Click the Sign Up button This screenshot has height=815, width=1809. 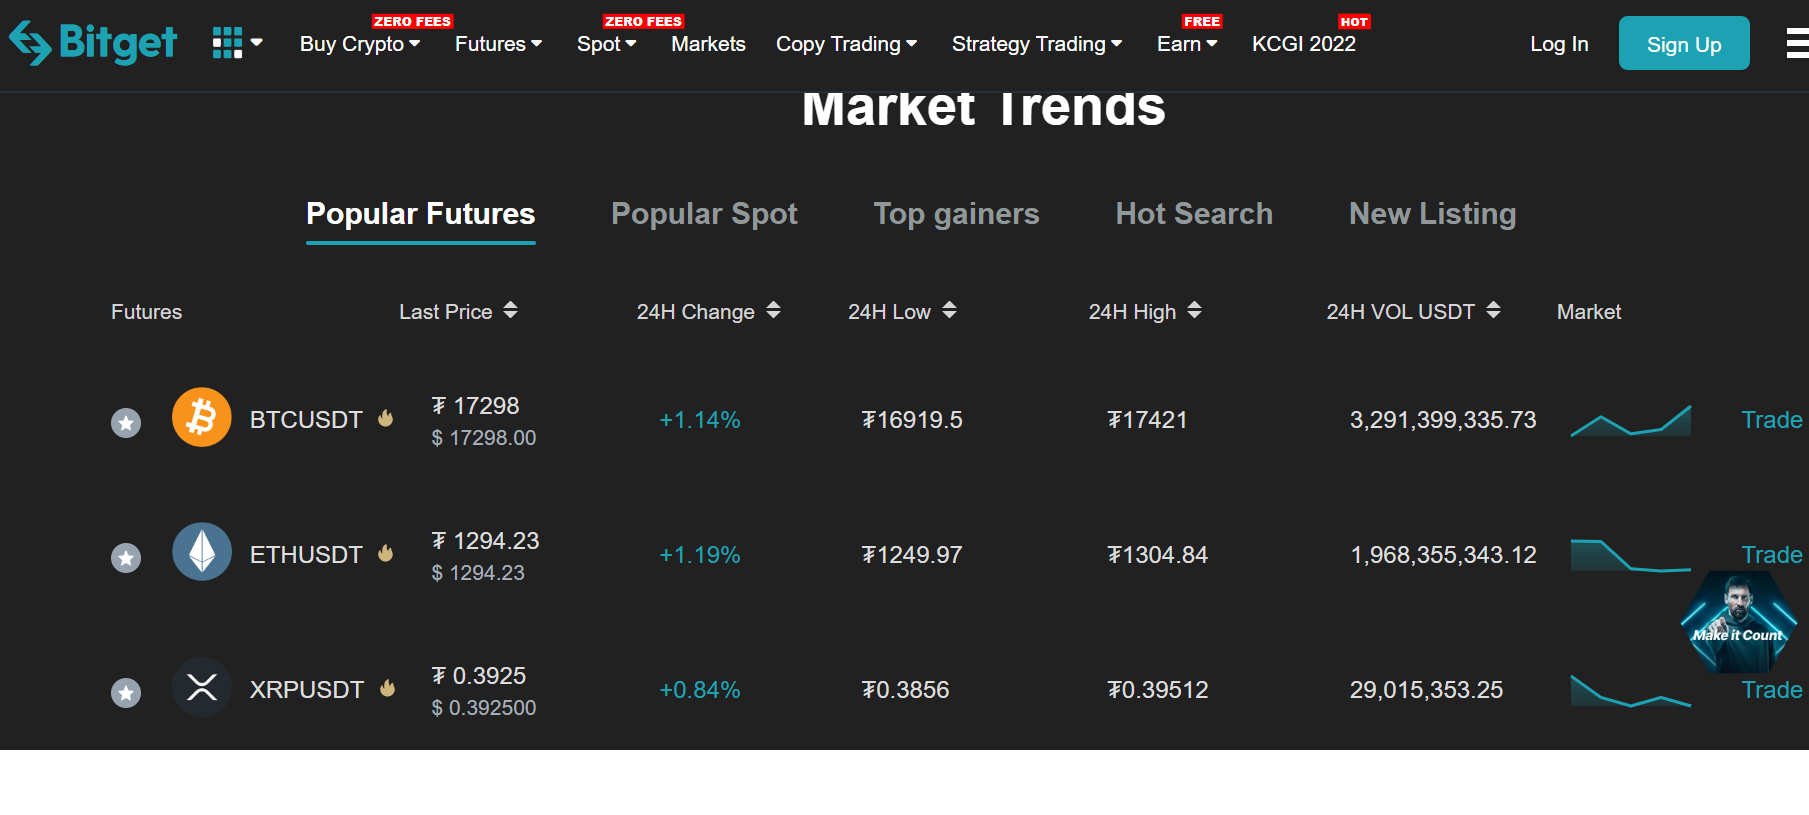coord(1684,43)
